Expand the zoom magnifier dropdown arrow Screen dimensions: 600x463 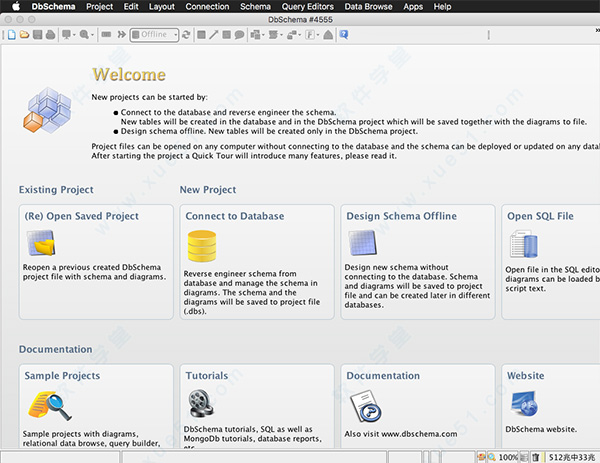[92, 35]
